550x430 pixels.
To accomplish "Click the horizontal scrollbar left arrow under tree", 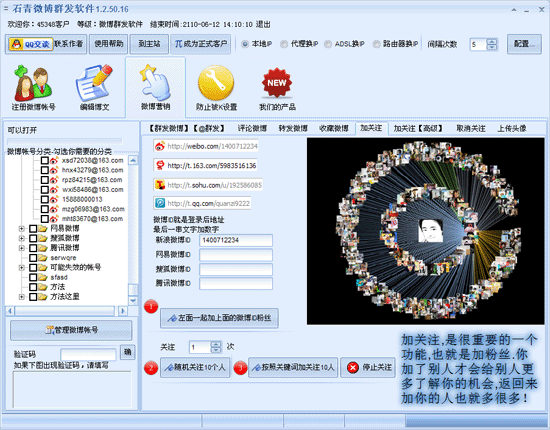I will (x=10, y=311).
